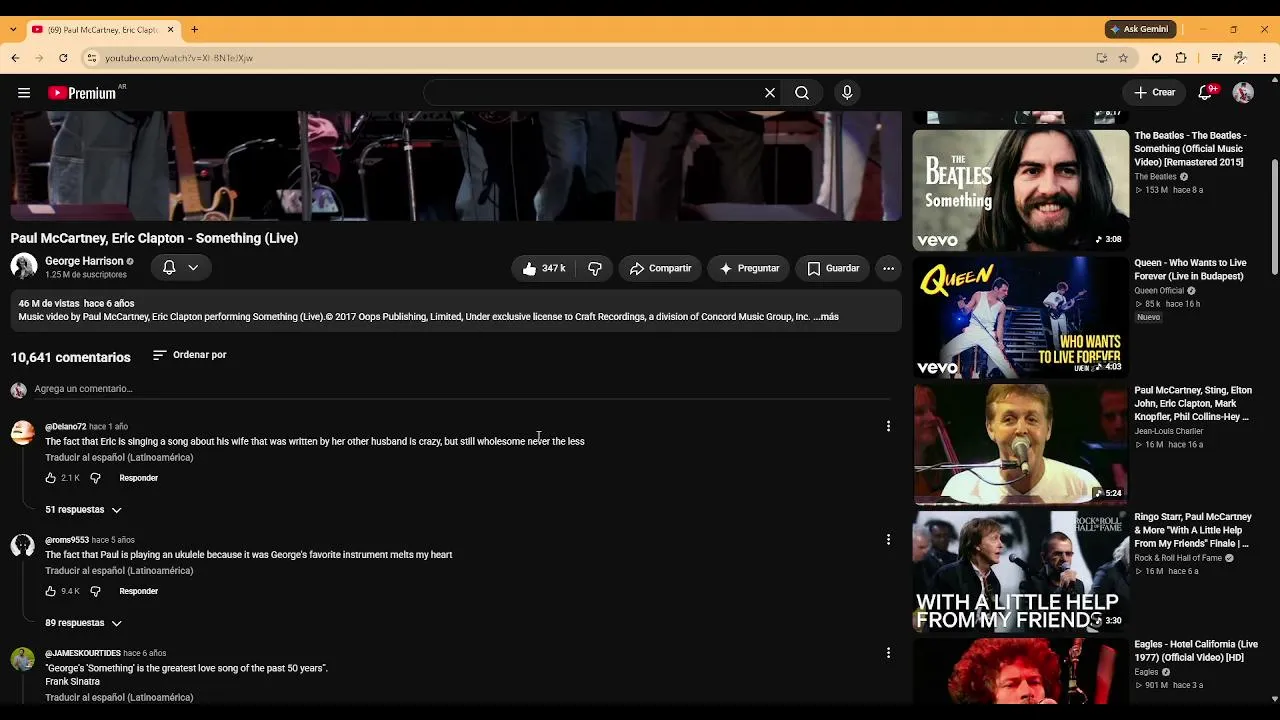View site information in the address bar

(91, 58)
